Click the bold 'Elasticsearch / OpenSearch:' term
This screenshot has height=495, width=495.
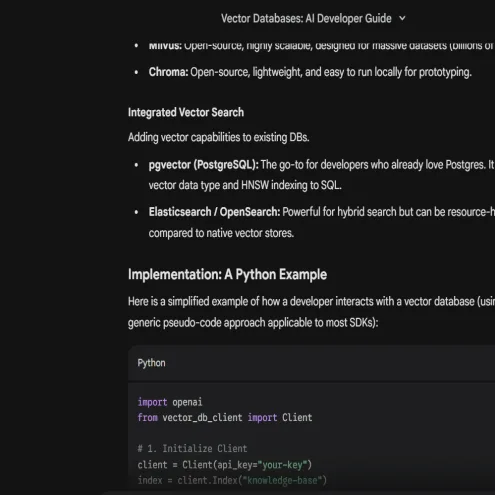click(214, 212)
